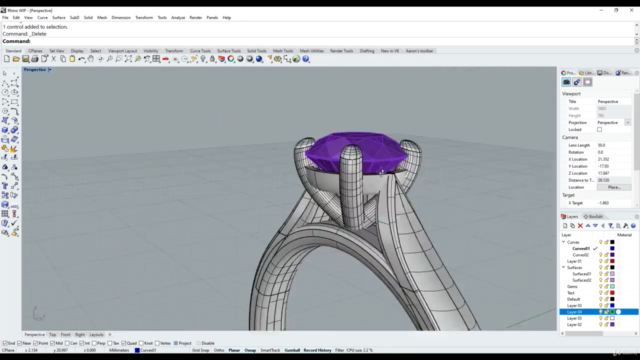640x360 pixels.
Task: Save the model with floppy icon
Action: click(25, 59)
